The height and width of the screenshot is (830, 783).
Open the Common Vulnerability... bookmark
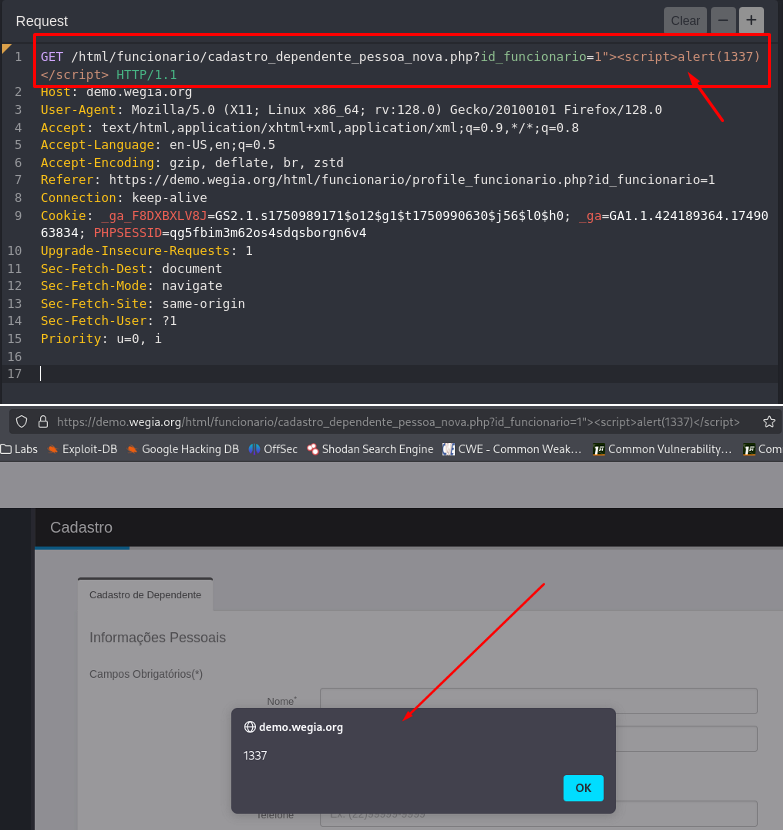662,449
